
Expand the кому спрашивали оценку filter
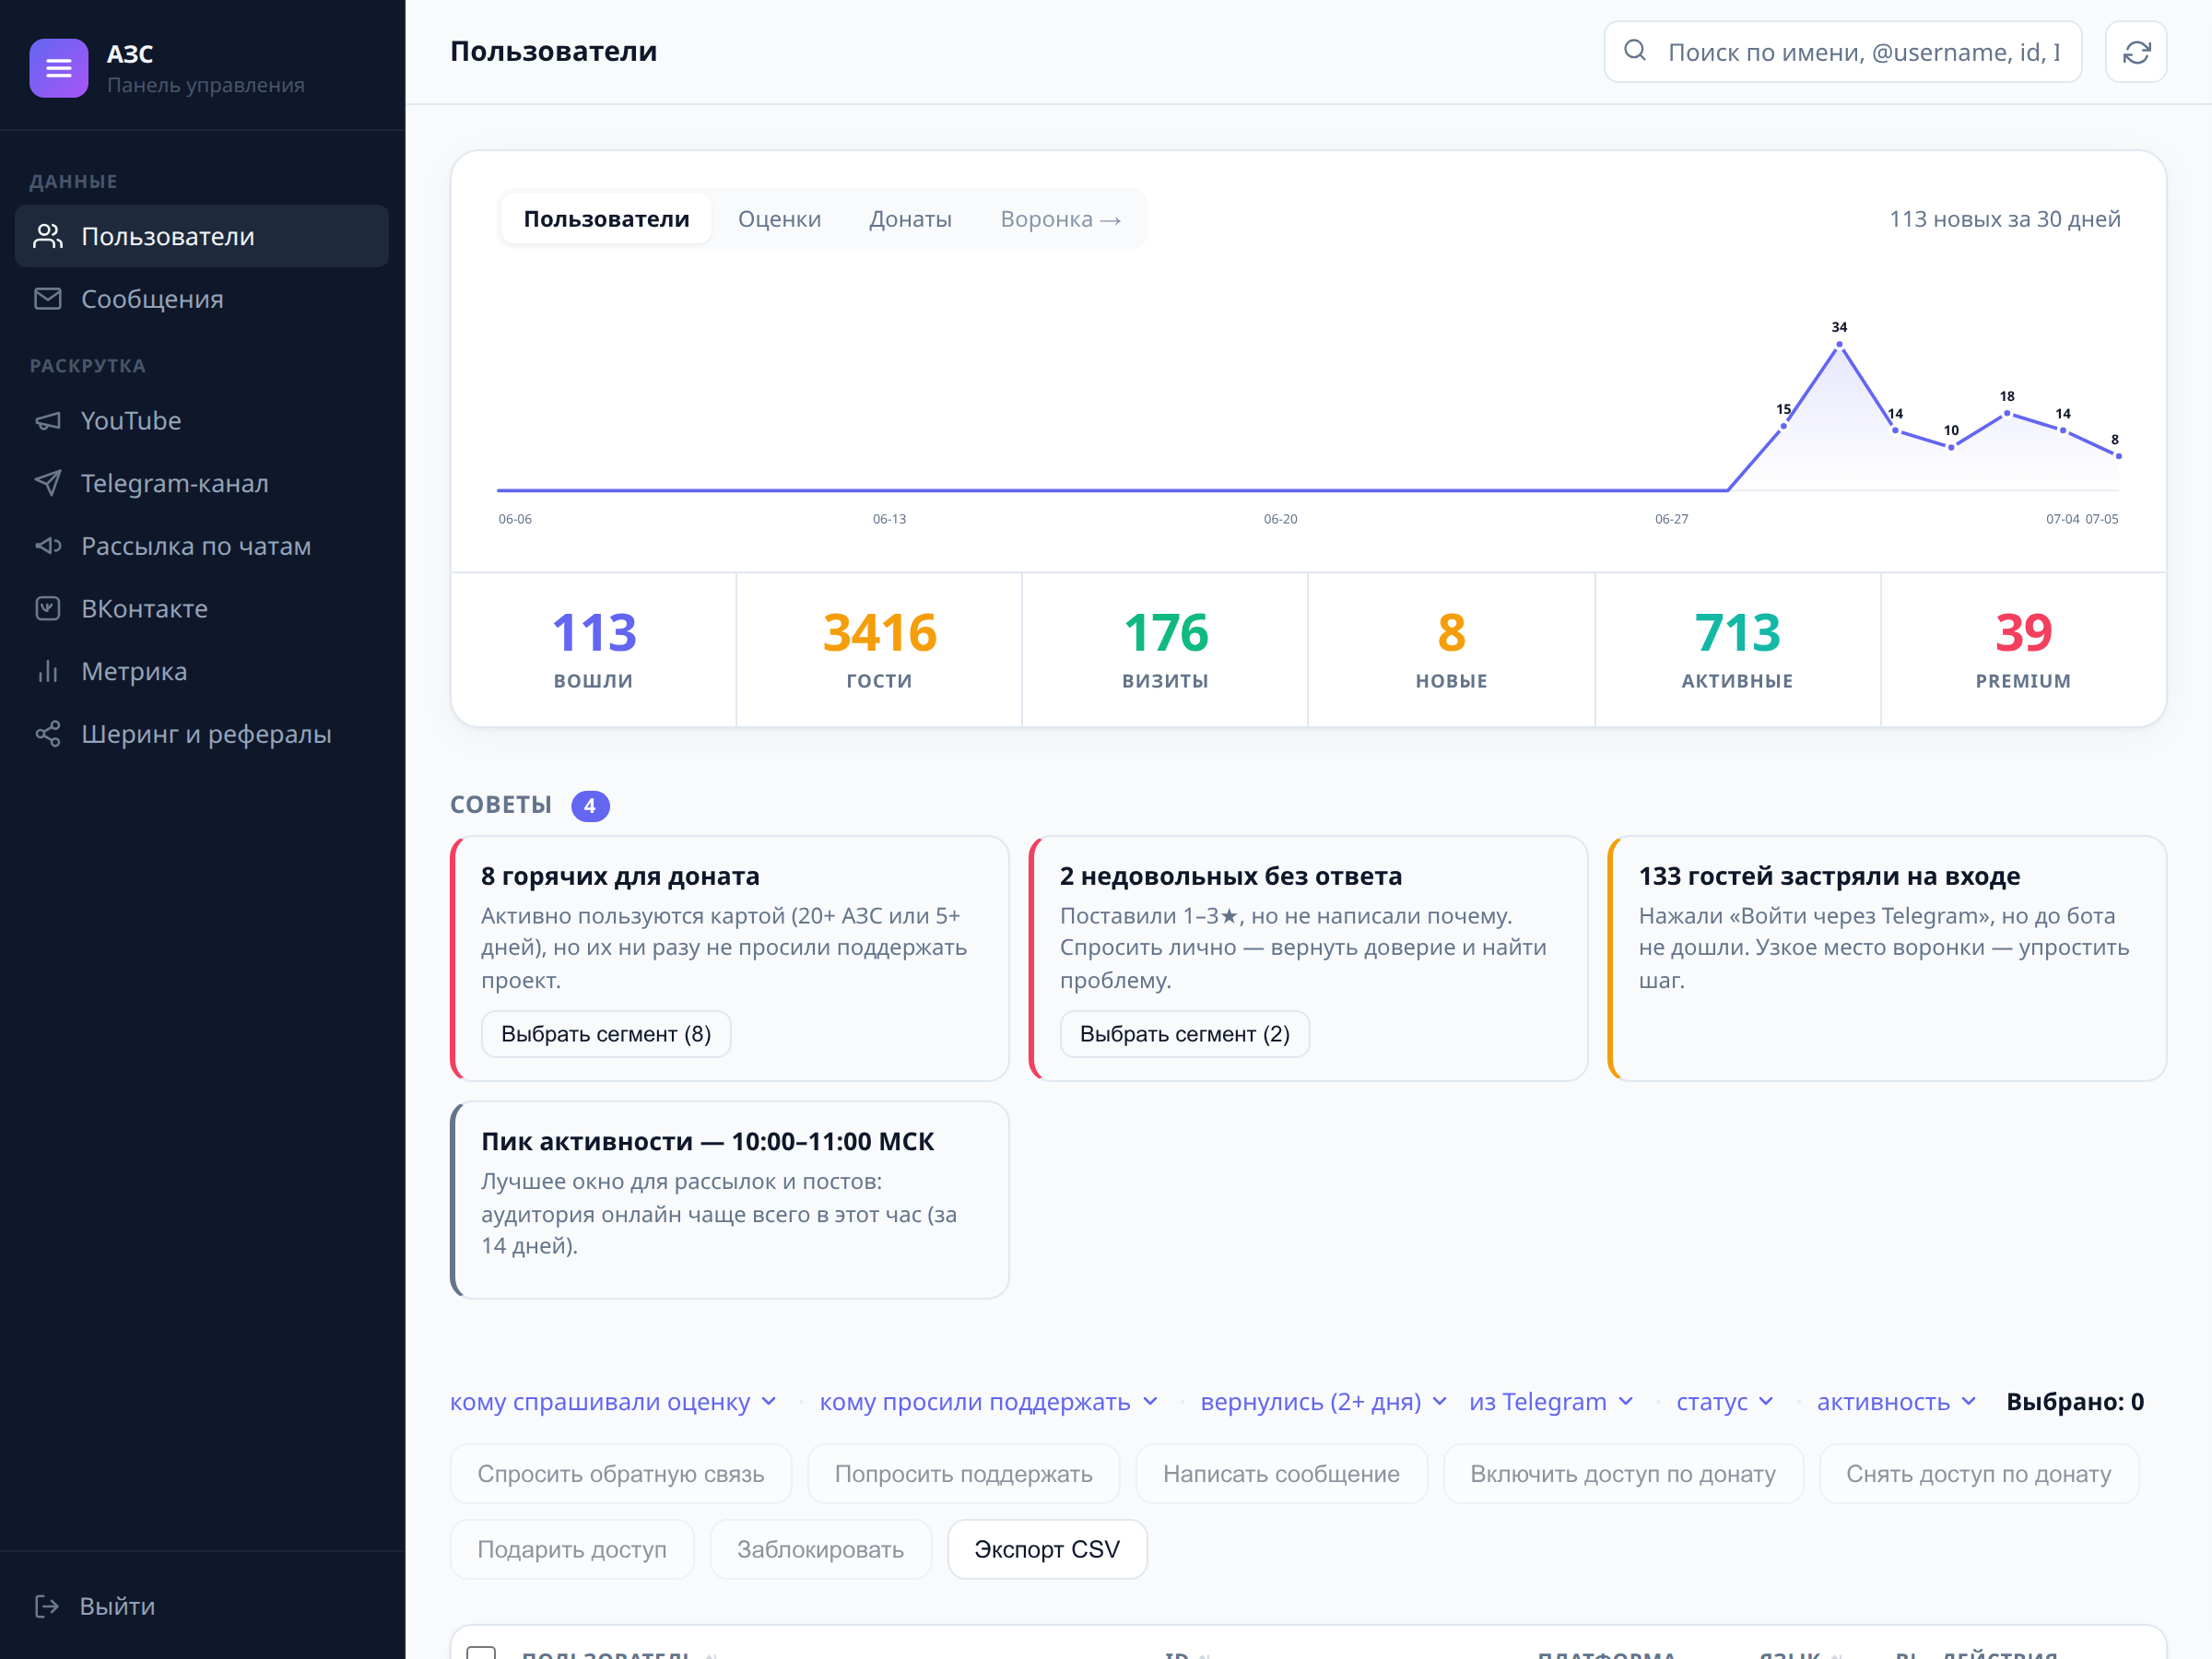pyautogui.click(x=613, y=1402)
